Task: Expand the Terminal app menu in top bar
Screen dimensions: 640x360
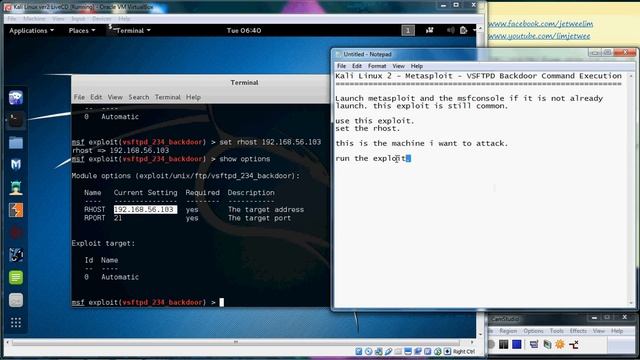Action: (x=131, y=31)
